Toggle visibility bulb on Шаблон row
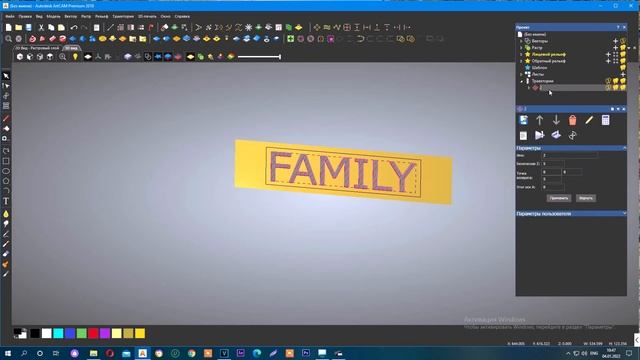The image size is (640, 360). pos(623,68)
